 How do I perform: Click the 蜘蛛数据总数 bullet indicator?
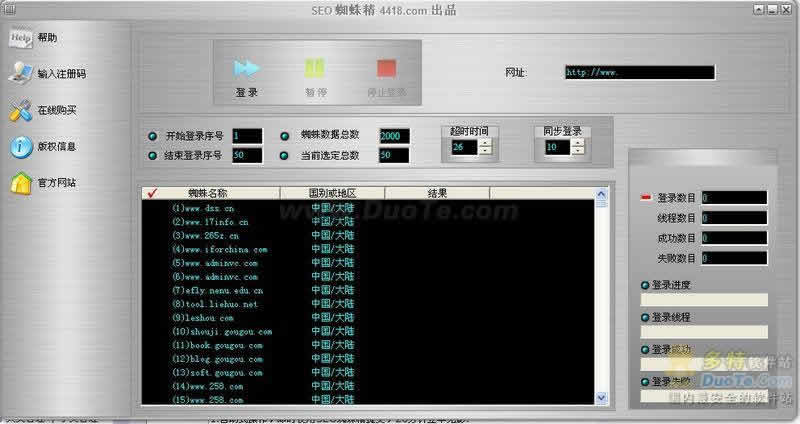[x=285, y=136]
